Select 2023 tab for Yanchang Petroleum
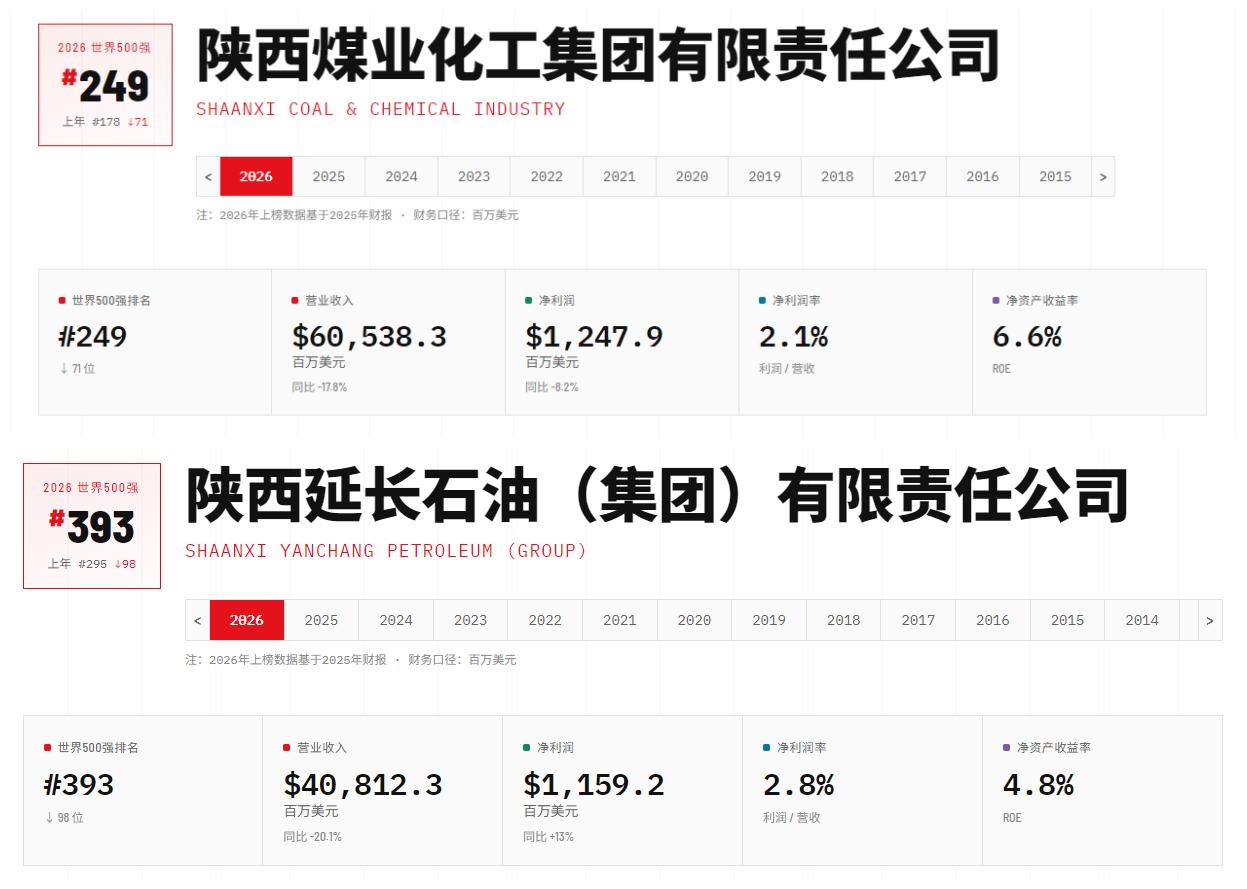Viewport: 1247px width, 889px height. (470, 620)
